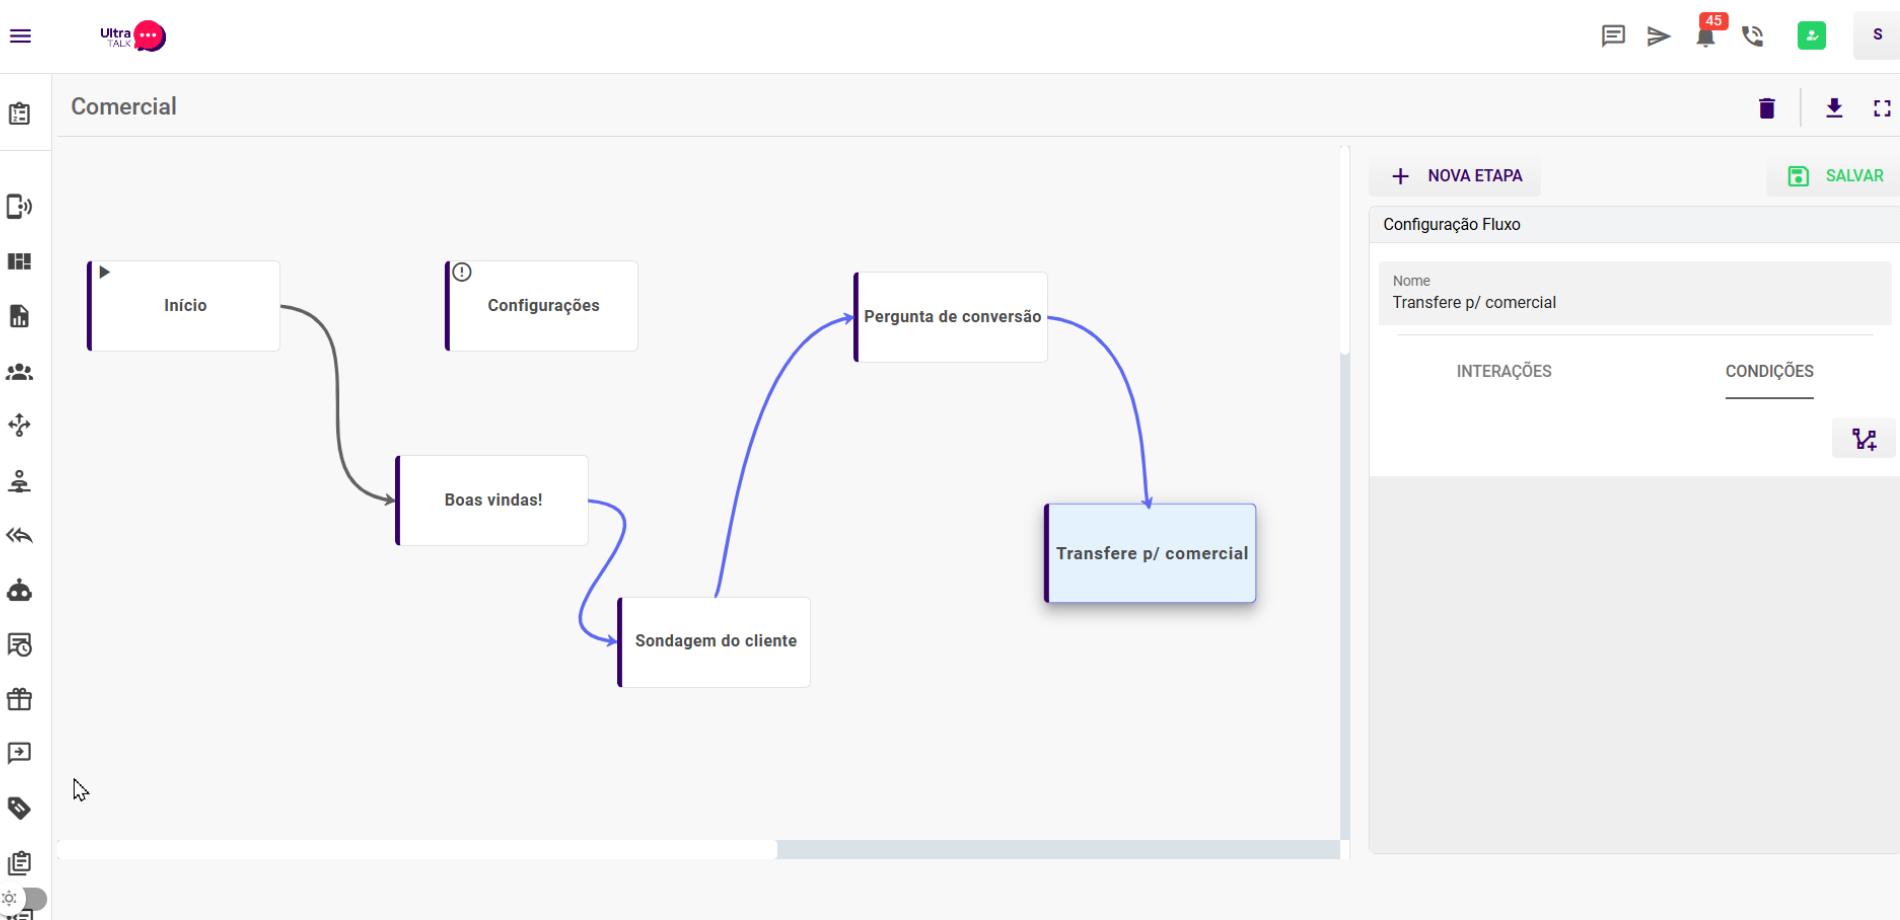The height and width of the screenshot is (920, 1900).
Task: Open the phone broadcast sidebar icon
Action: click(20, 207)
